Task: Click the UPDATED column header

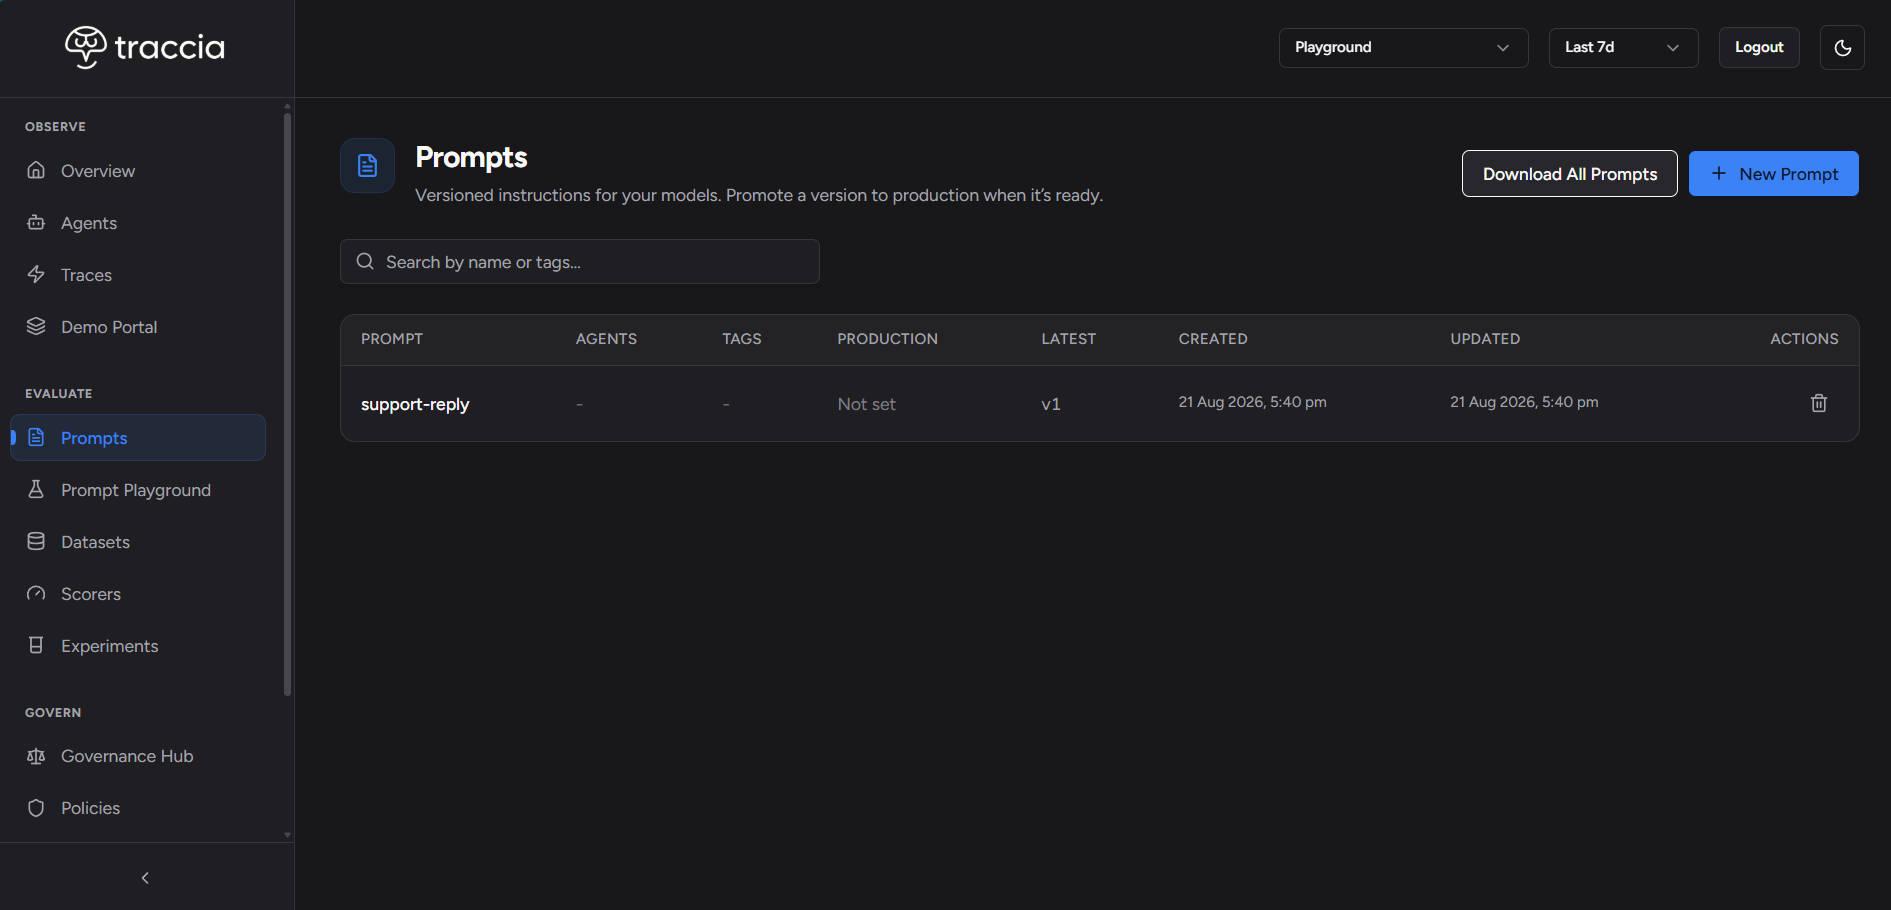Action: pos(1485,339)
